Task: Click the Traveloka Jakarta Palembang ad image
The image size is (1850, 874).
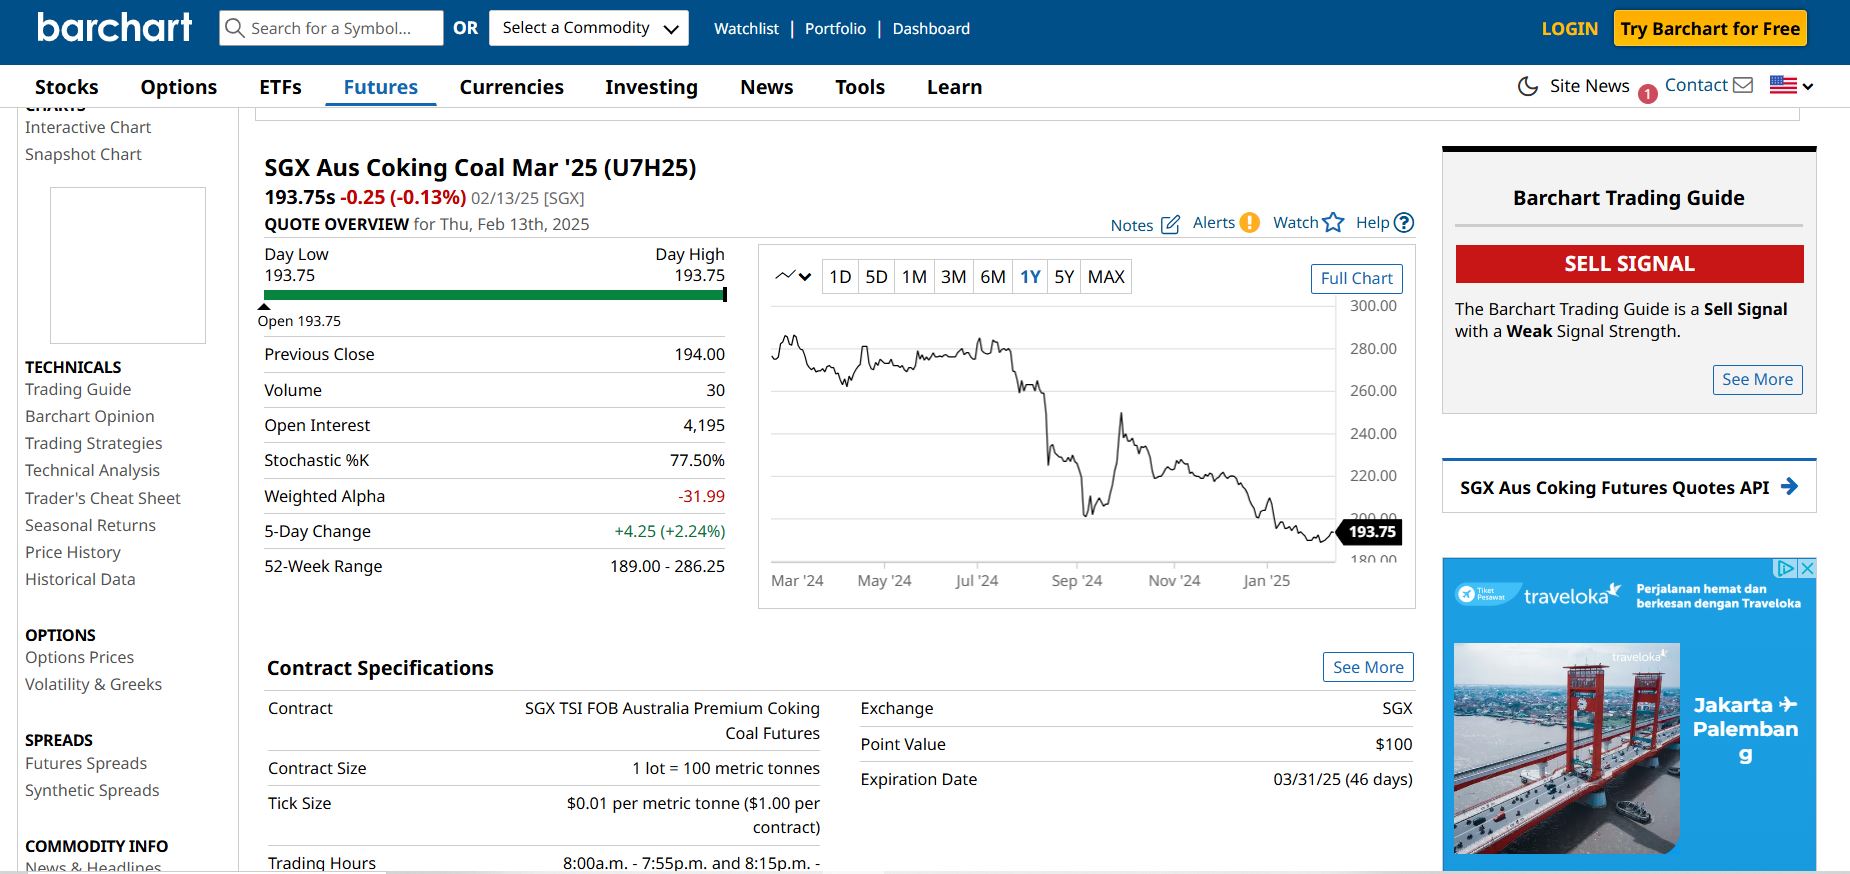Action: 1566,748
